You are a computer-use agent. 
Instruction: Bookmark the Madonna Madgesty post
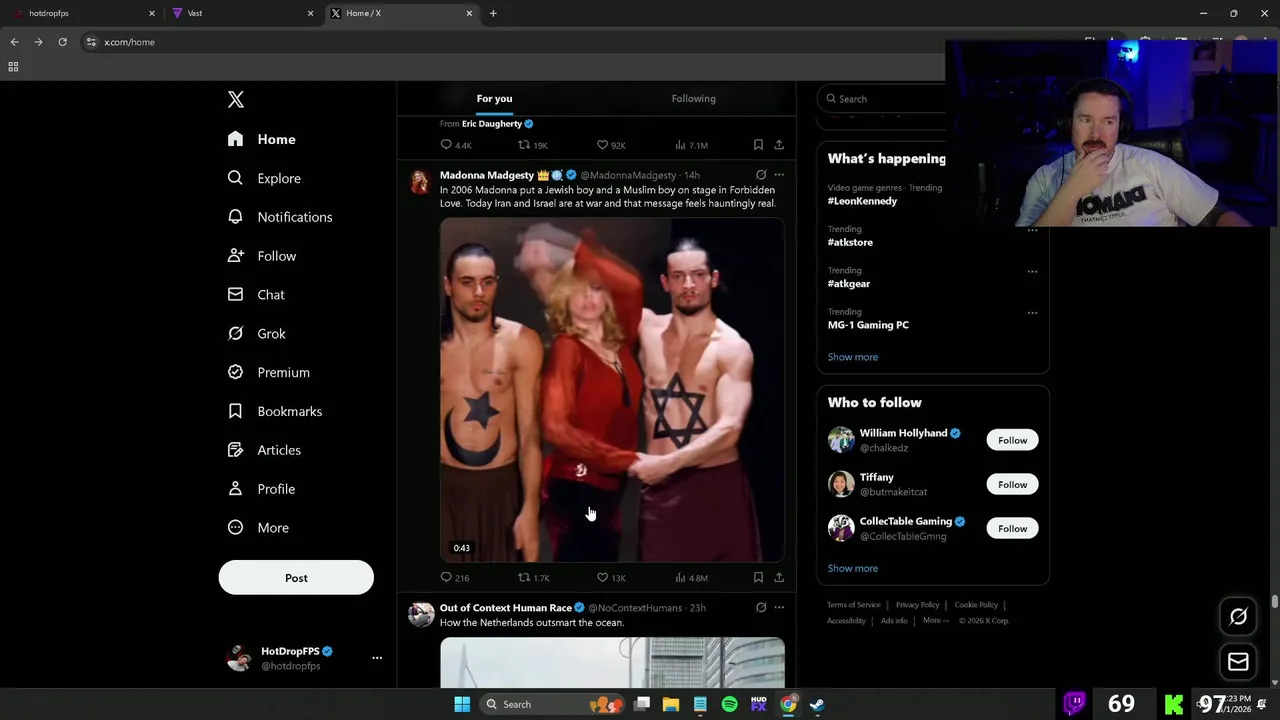pyautogui.click(x=758, y=577)
